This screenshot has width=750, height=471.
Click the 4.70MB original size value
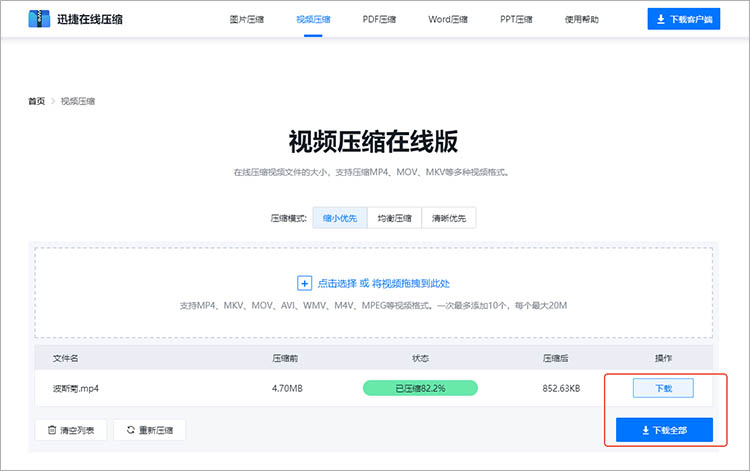point(287,388)
